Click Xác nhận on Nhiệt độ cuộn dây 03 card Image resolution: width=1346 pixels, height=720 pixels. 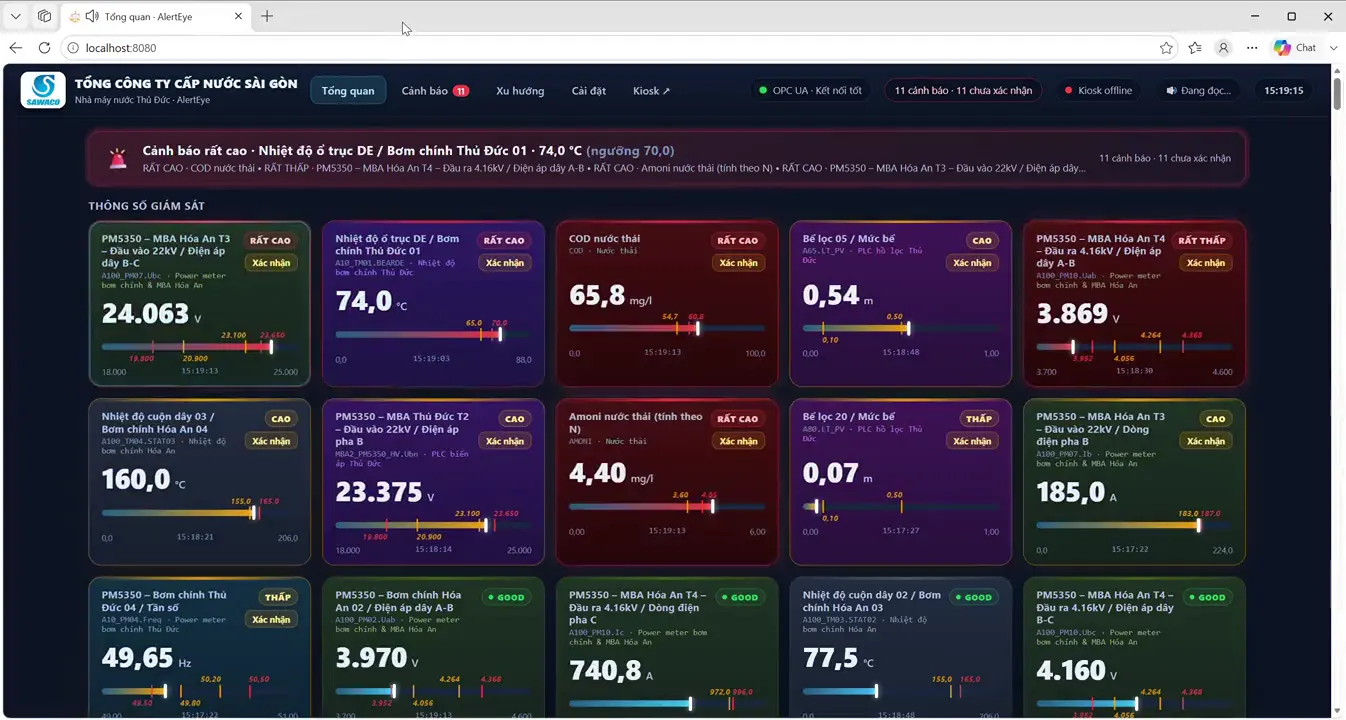pos(271,441)
